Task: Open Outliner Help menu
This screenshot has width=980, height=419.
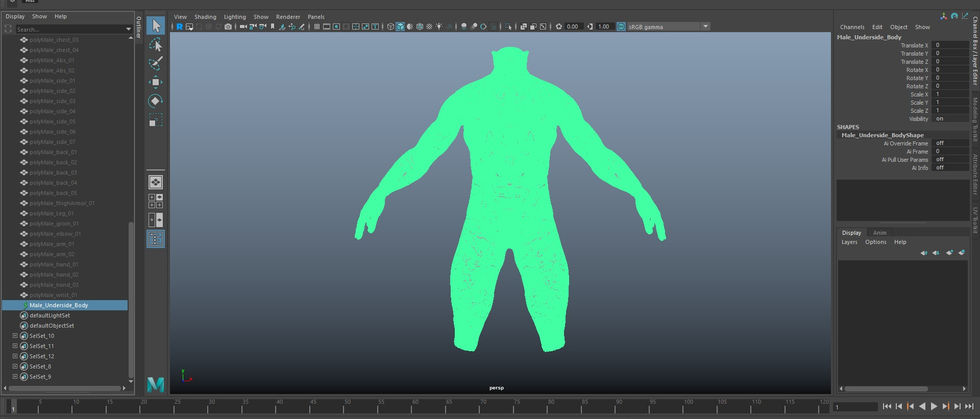Action: click(x=61, y=17)
